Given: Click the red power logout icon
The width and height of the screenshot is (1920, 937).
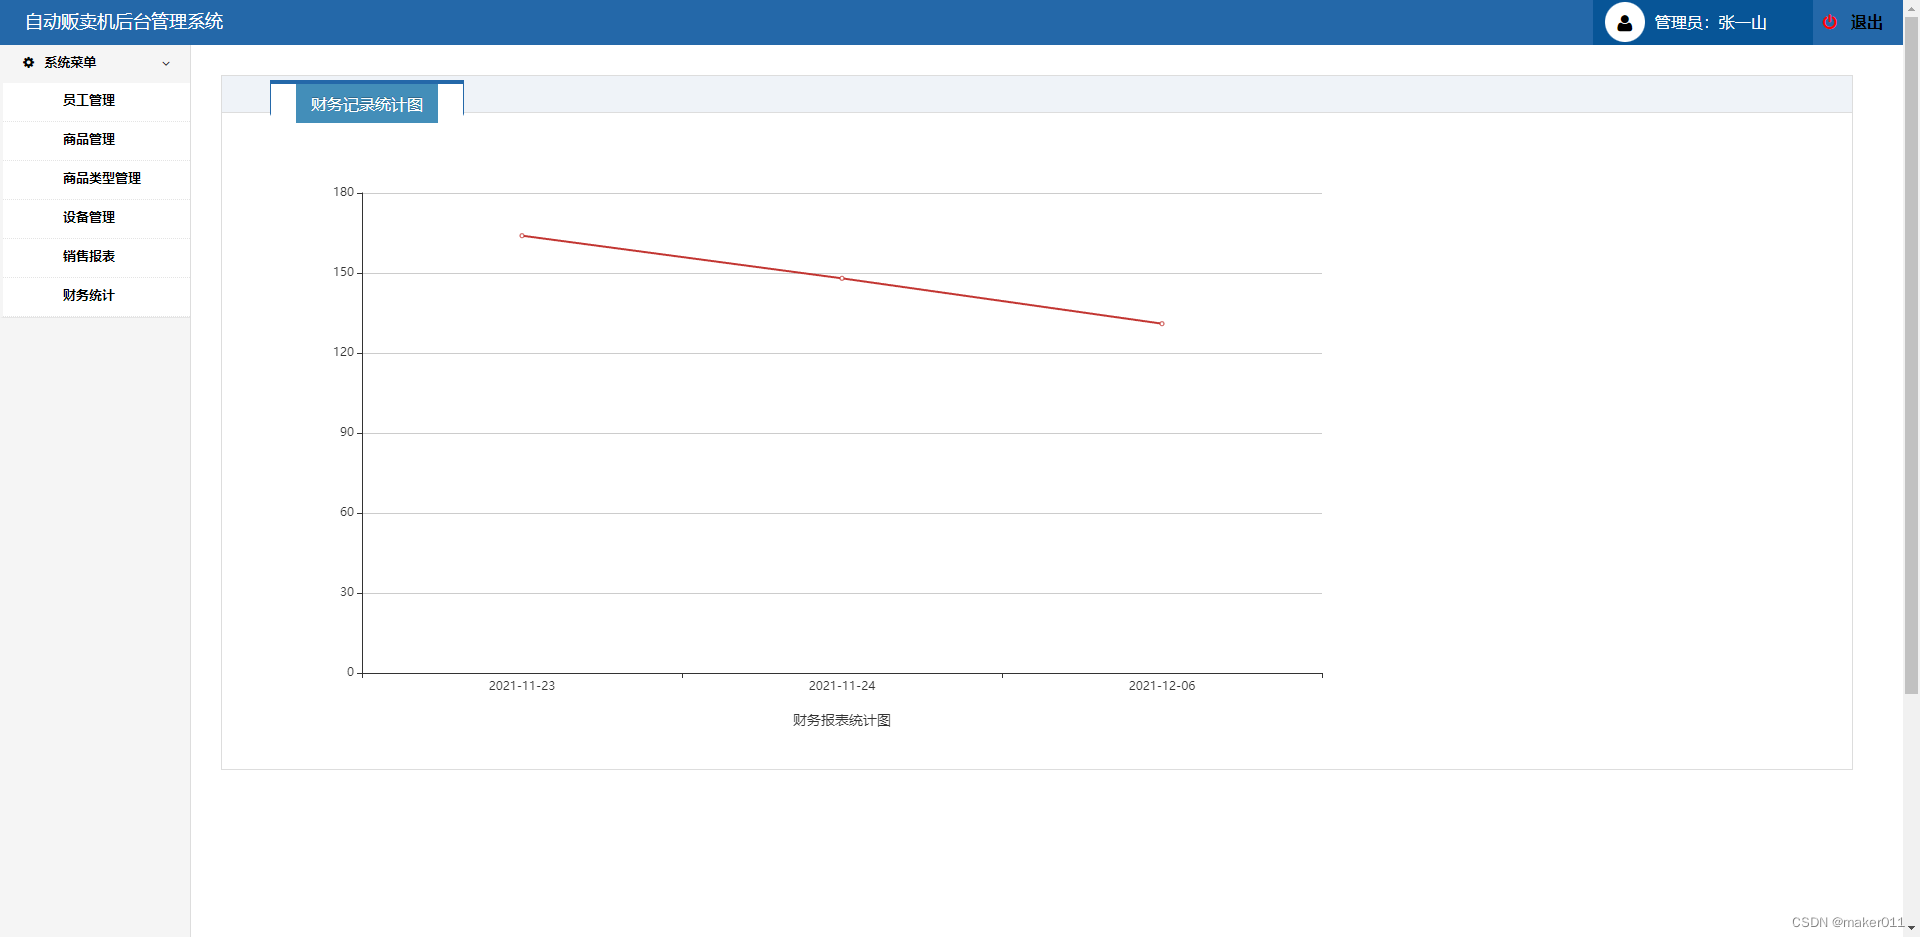Looking at the screenshot, I should pos(1830,22).
